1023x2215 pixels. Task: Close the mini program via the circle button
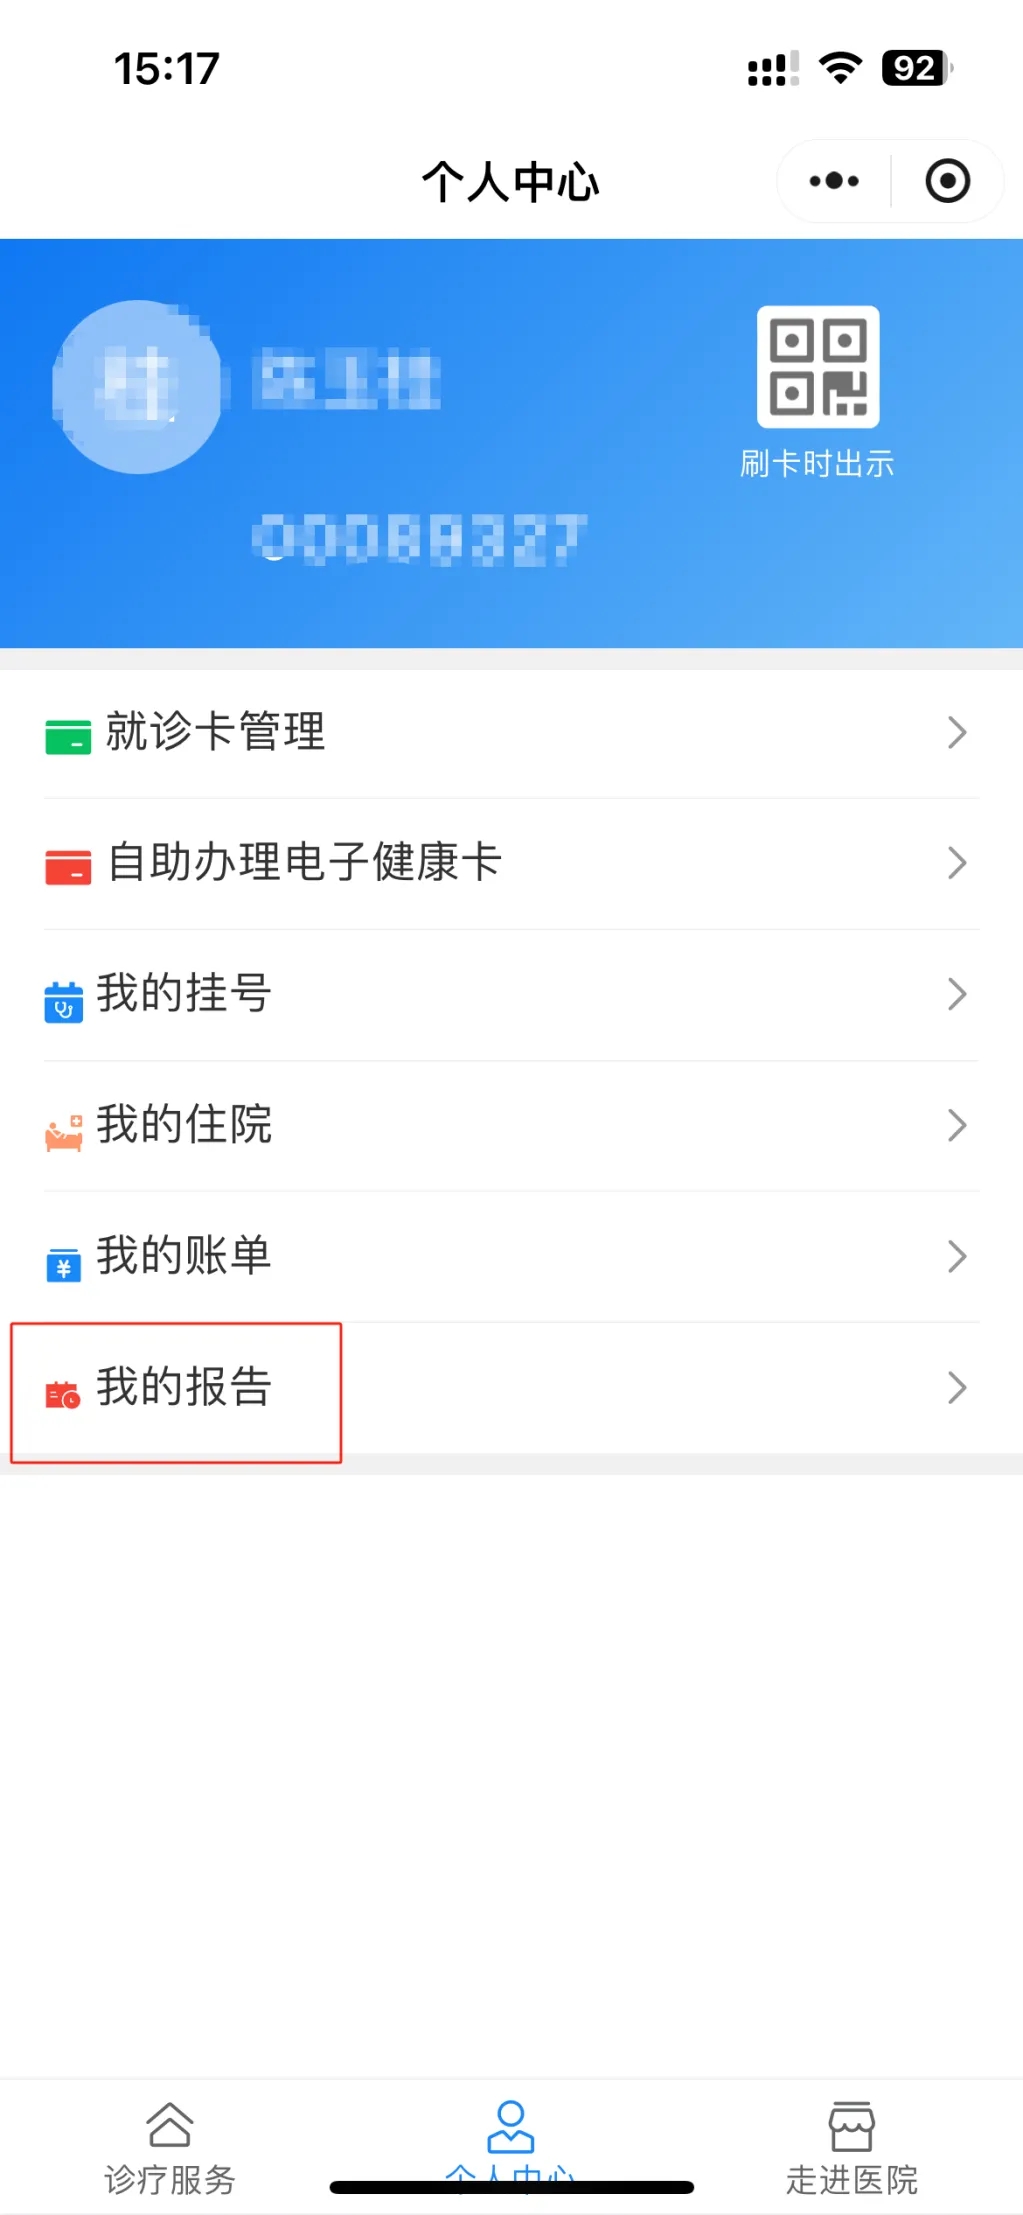click(947, 181)
